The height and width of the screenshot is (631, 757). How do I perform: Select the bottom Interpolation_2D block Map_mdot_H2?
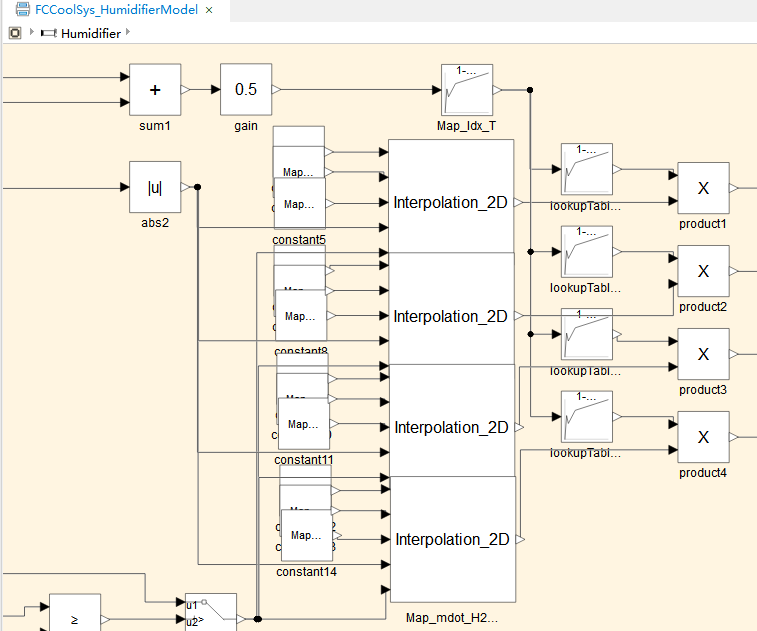coord(453,539)
